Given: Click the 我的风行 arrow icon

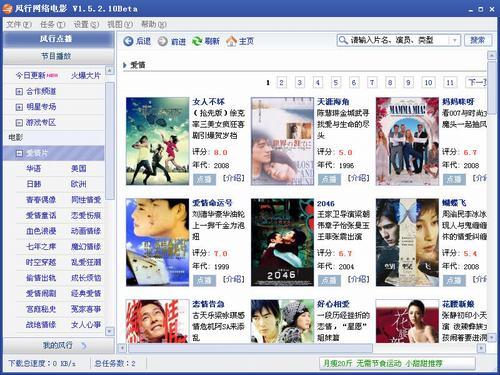Looking at the screenshot, I should pyautogui.click(x=84, y=346).
